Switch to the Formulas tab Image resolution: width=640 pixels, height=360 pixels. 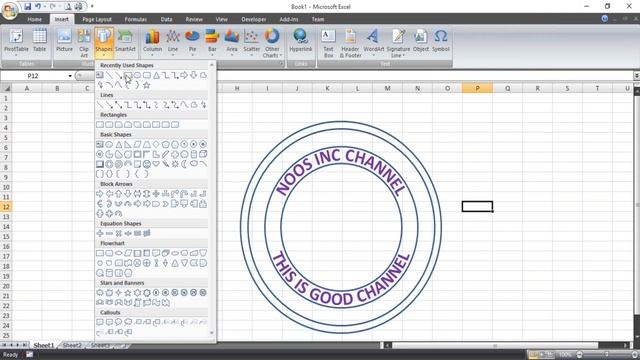pos(136,19)
